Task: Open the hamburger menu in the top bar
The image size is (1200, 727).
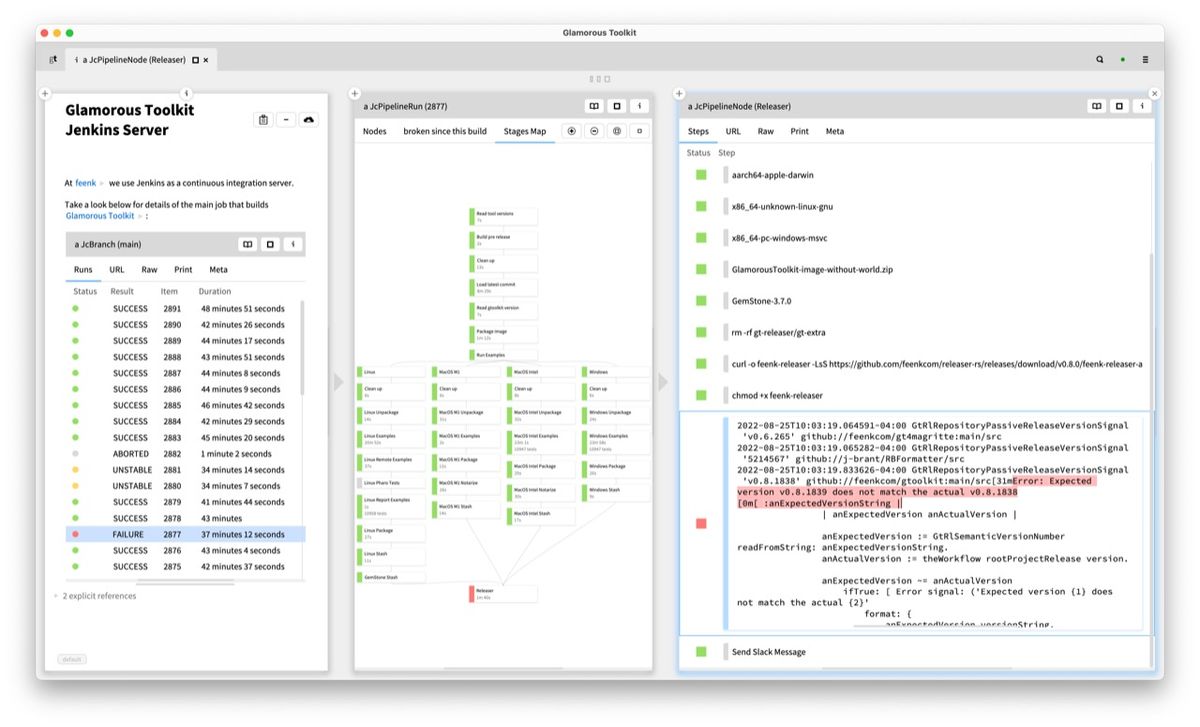Action: [x=1146, y=60]
